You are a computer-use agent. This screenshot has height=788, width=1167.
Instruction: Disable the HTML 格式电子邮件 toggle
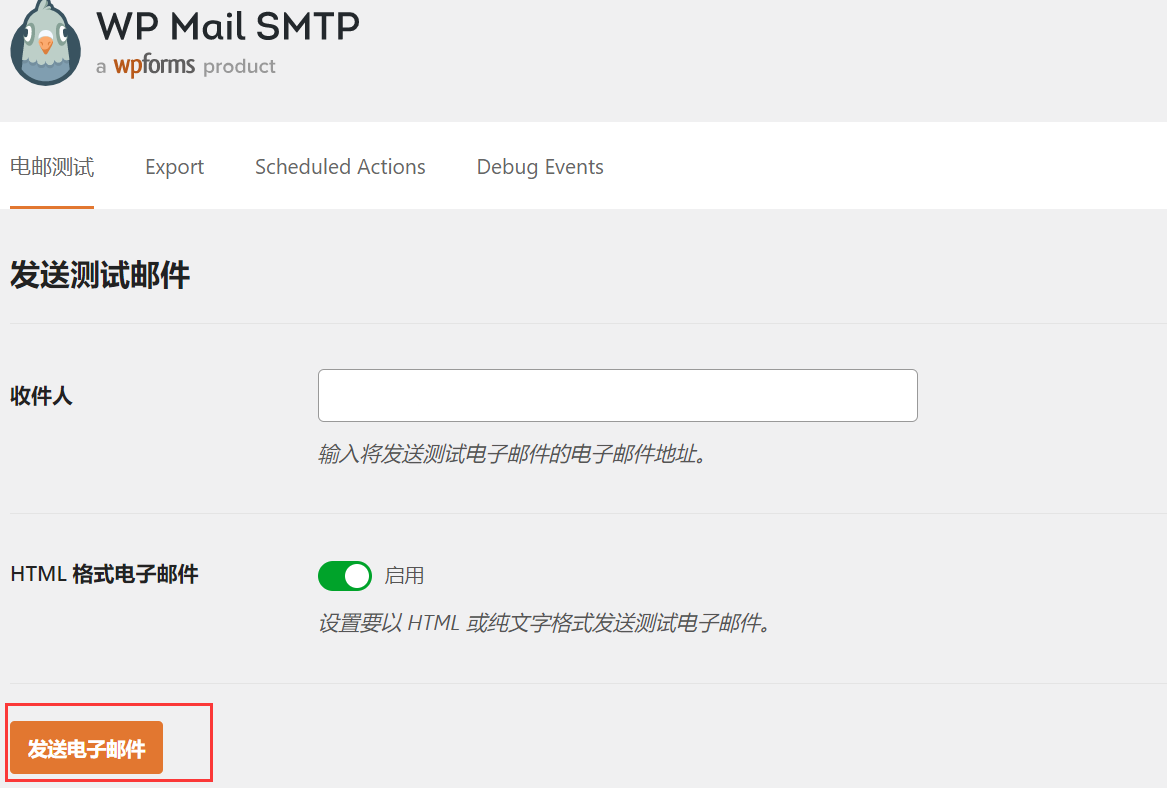click(345, 576)
